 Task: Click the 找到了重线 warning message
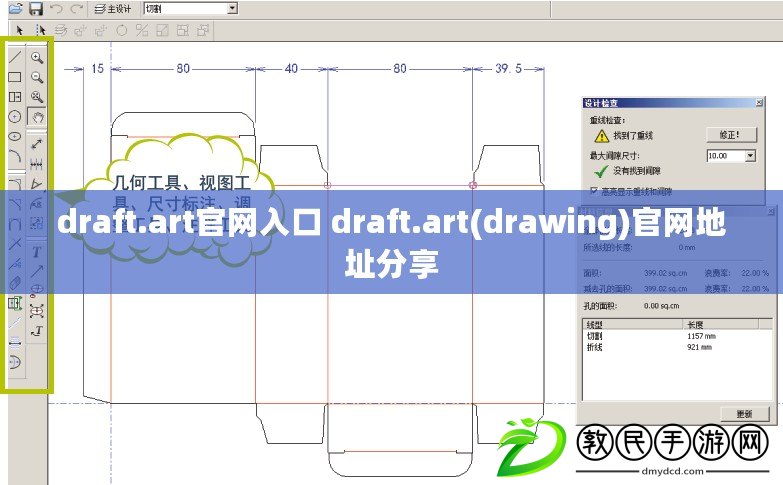tap(633, 135)
